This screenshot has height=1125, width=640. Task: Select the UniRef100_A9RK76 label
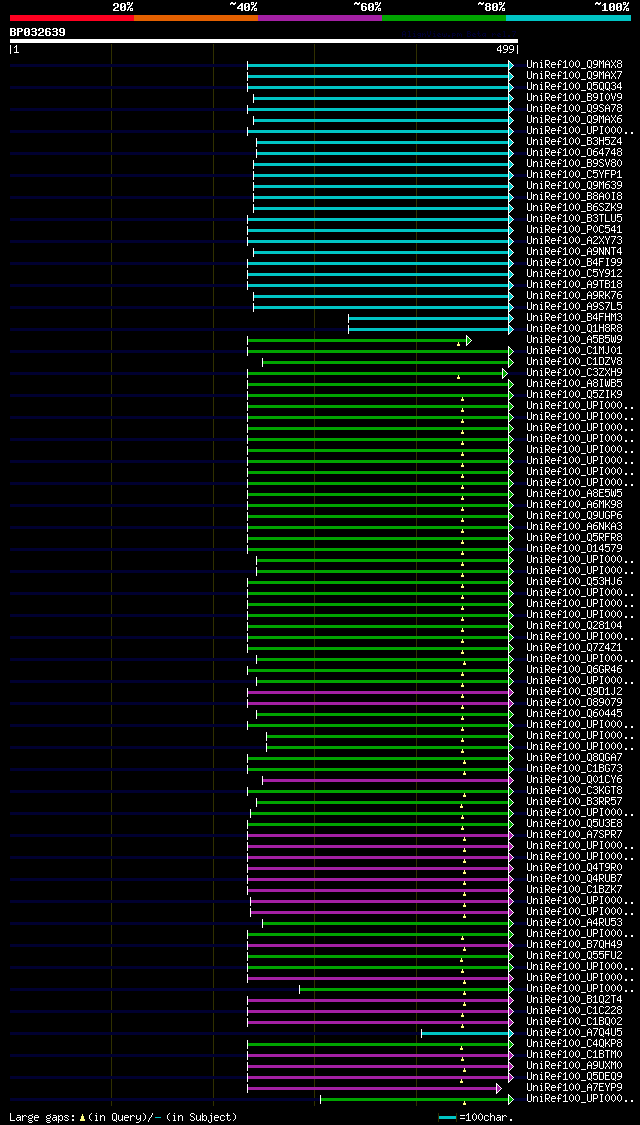coord(574,296)
